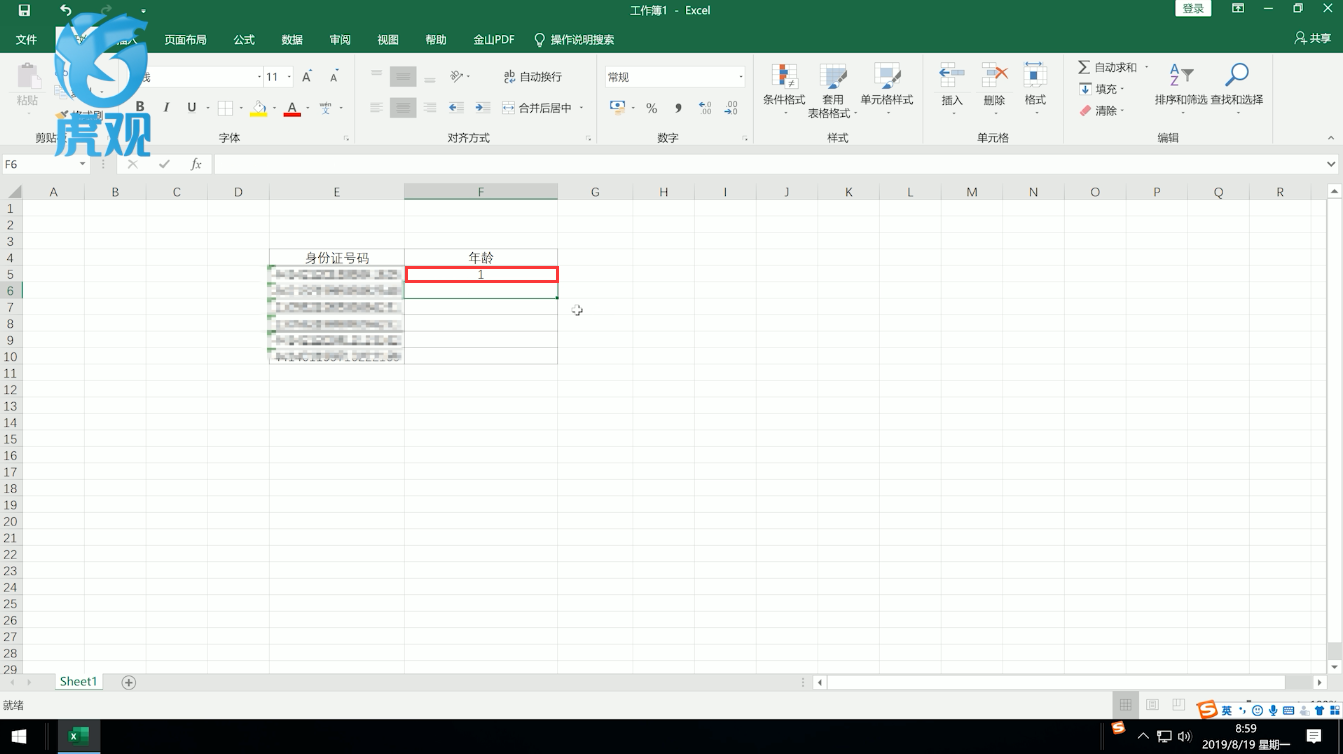Expand the 自动求和 dropdown arrow

point(1147,67)
